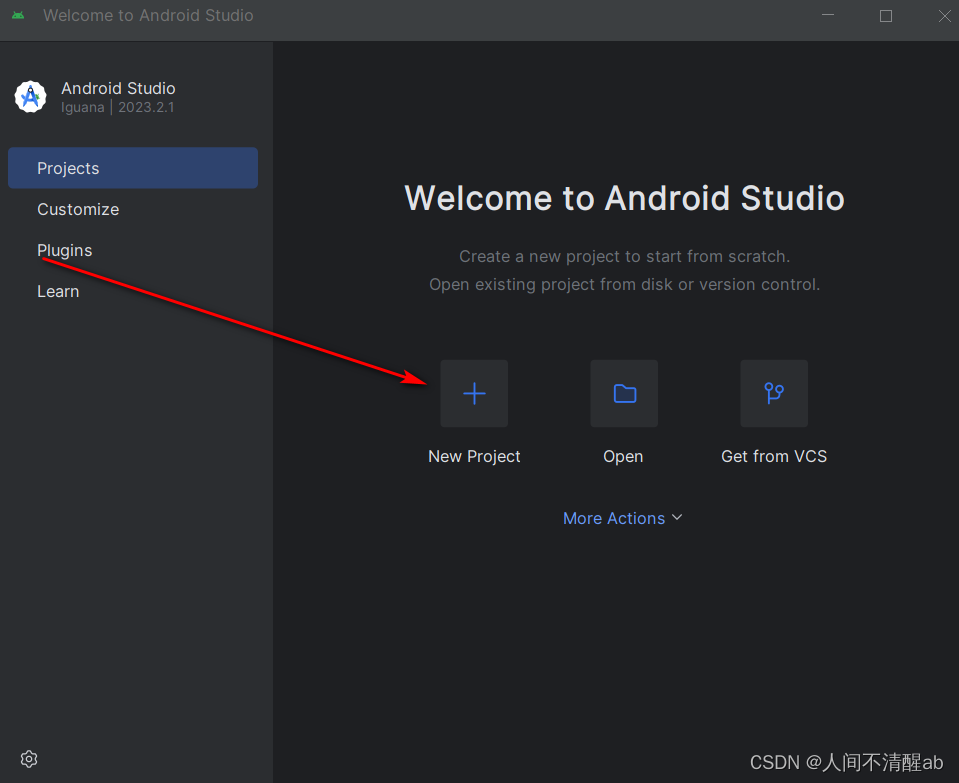
Task: Switch to the Projects section
Action: pyautogui.click(x=68, y=168)
